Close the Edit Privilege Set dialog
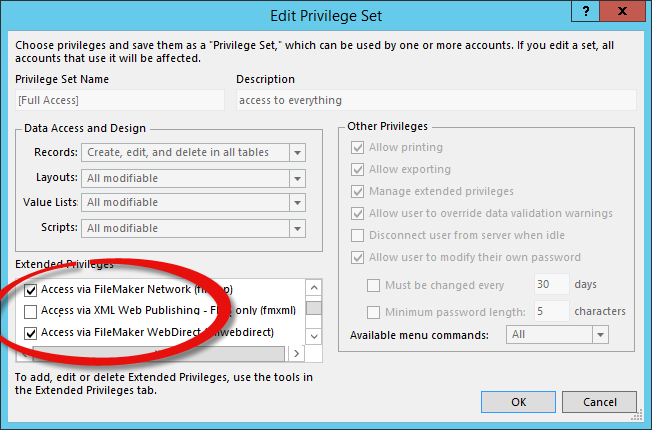The height and width of the screenshot is (430, 652). click(x=622, y=11)
